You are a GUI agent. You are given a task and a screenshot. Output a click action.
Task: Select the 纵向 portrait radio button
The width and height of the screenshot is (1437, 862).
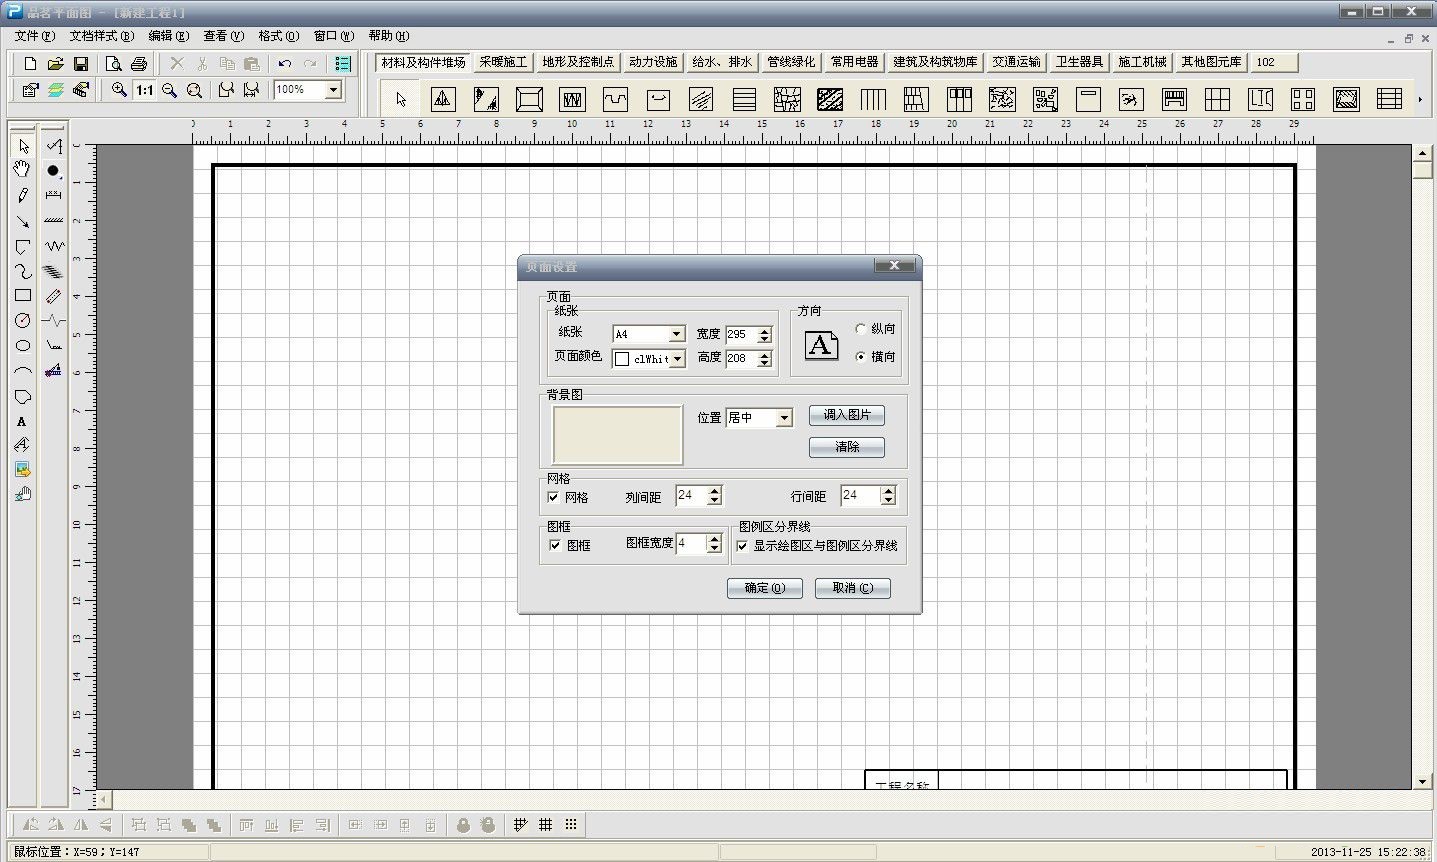[x=860, y=328]
